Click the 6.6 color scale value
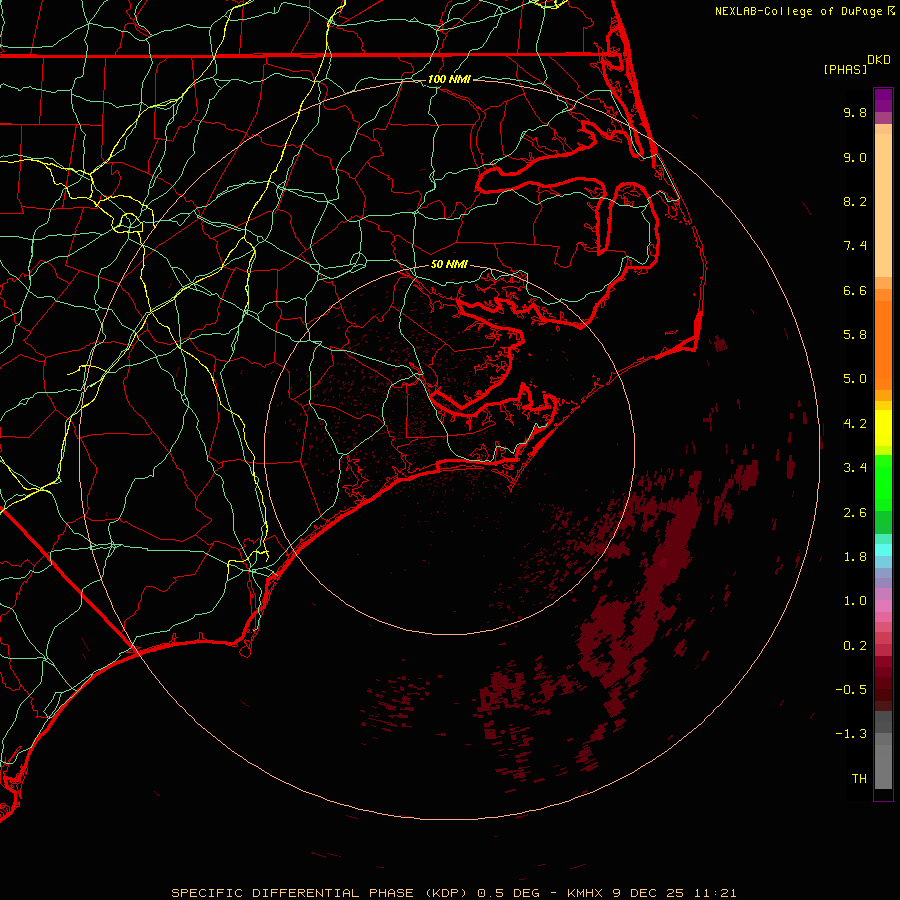Viewport: 900px width, 900px height. click(x=855, y=290)
